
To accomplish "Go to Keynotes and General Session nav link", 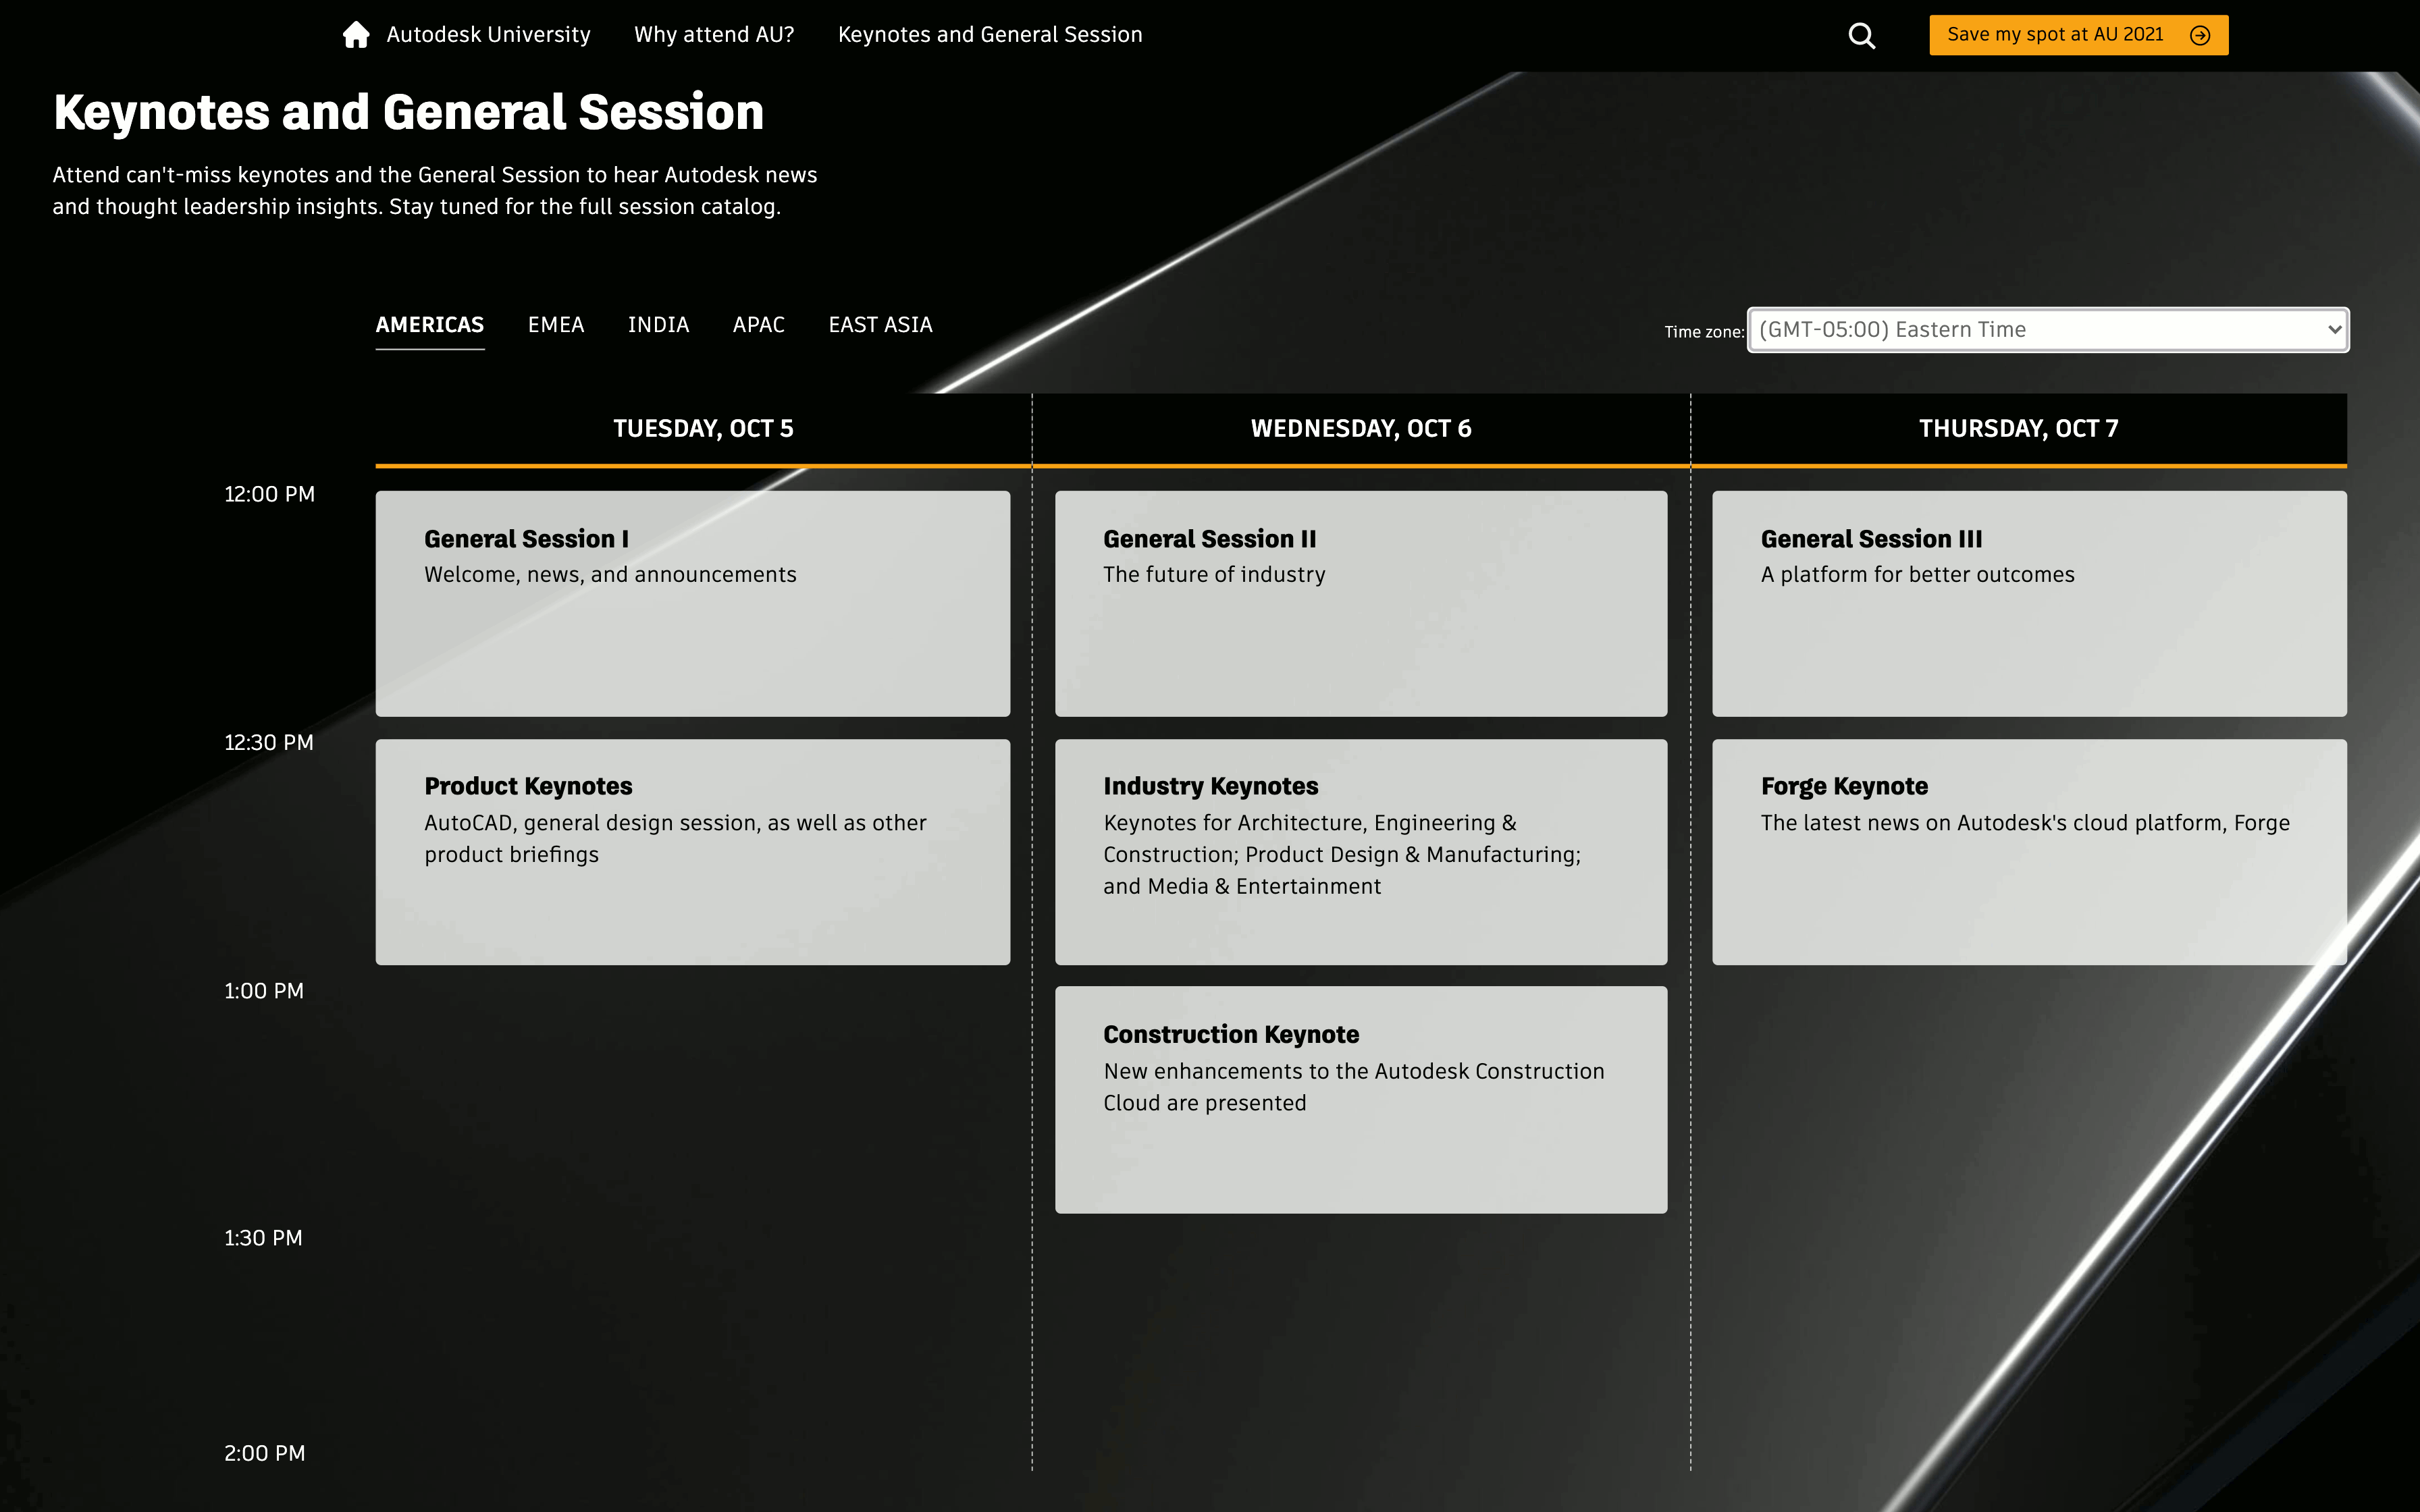I will (989, 35).
